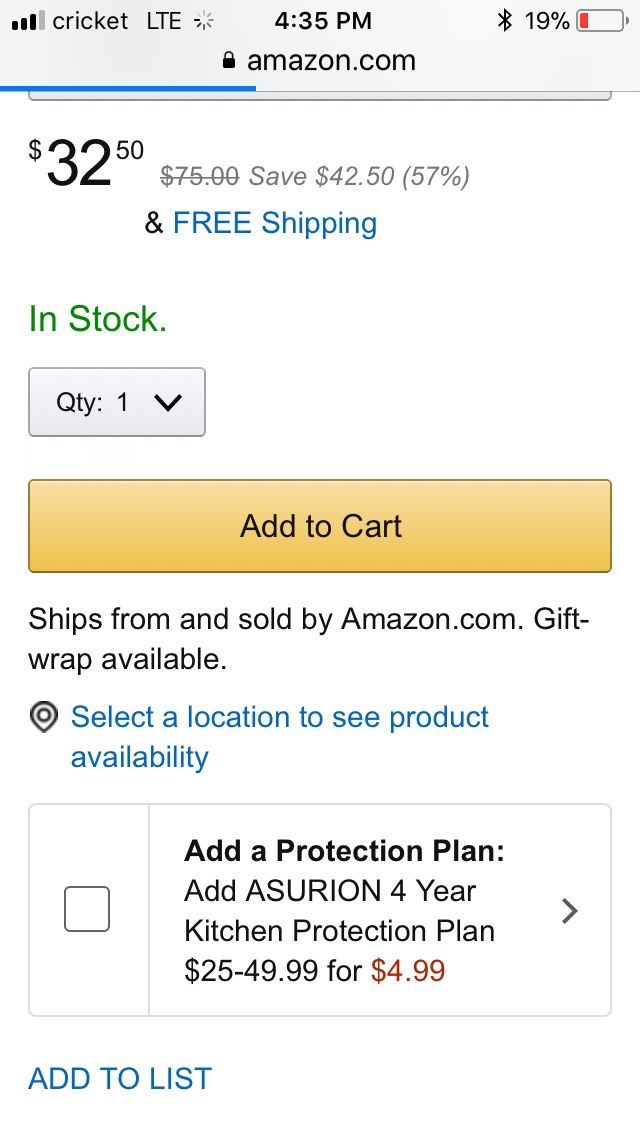Screen dimensions: 640x1136
Task: Tap the amazon.com address bar
Action: point(320,60)
